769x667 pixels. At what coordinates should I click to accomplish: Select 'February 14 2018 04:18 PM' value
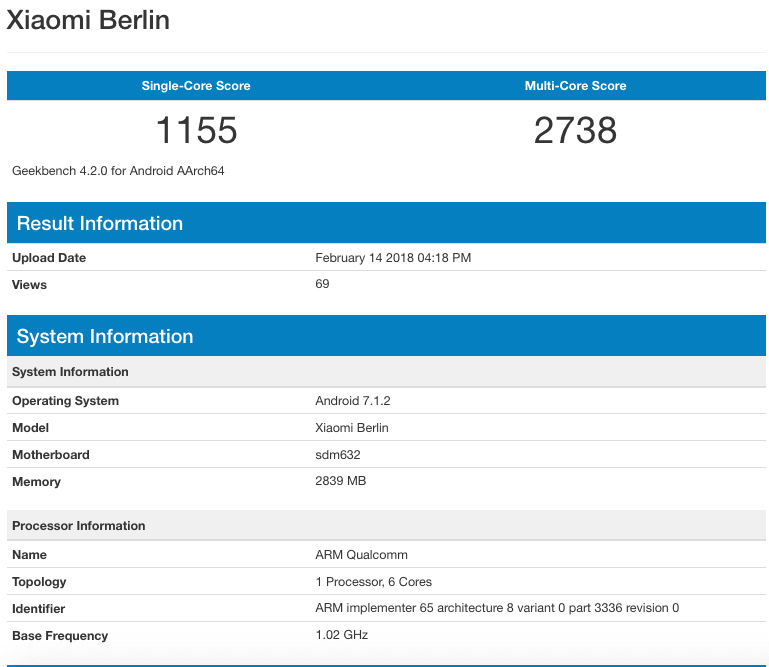point(393,258)
